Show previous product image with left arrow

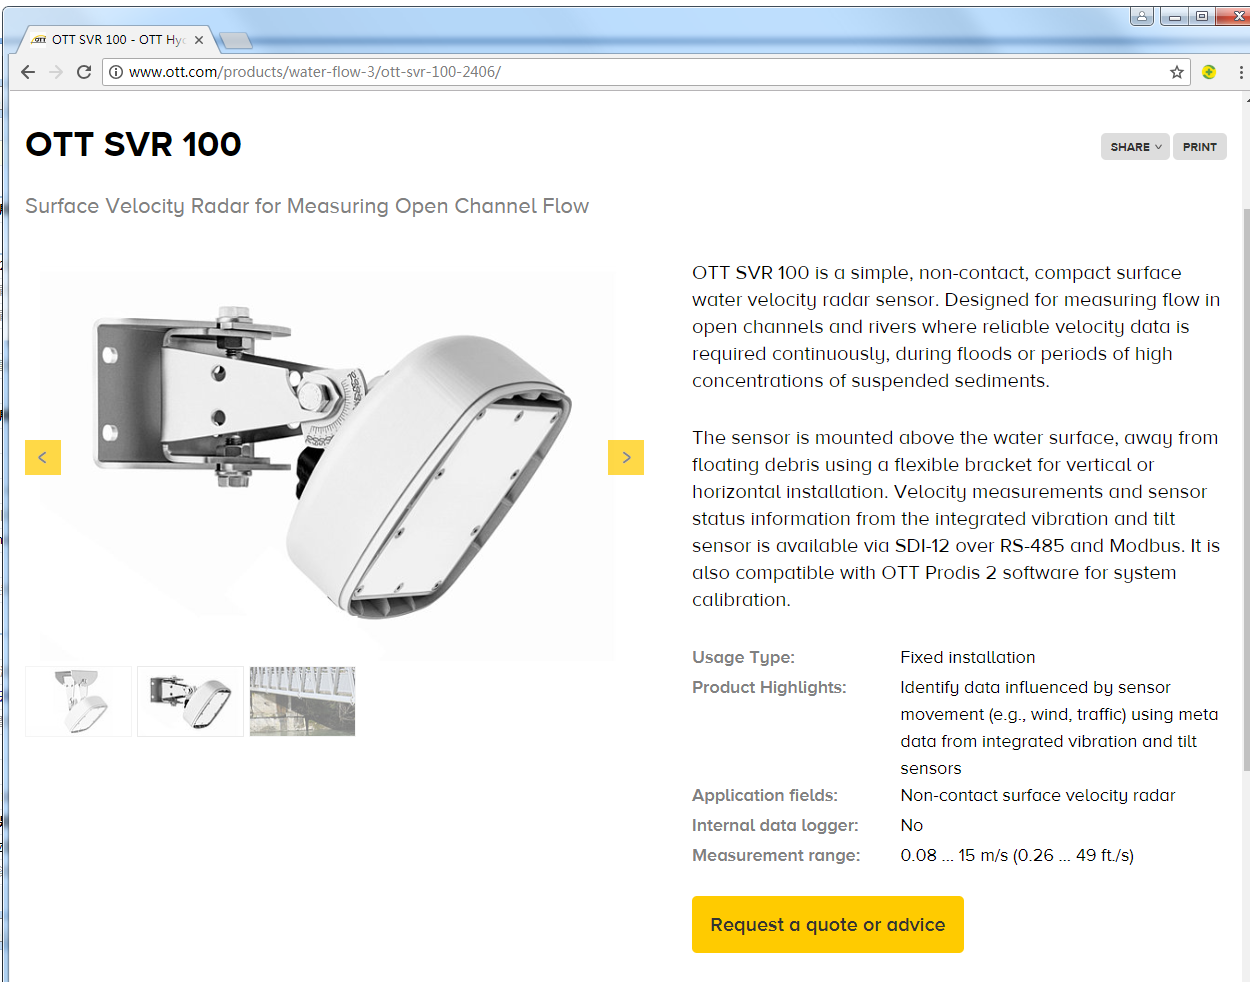coord(43,457)
